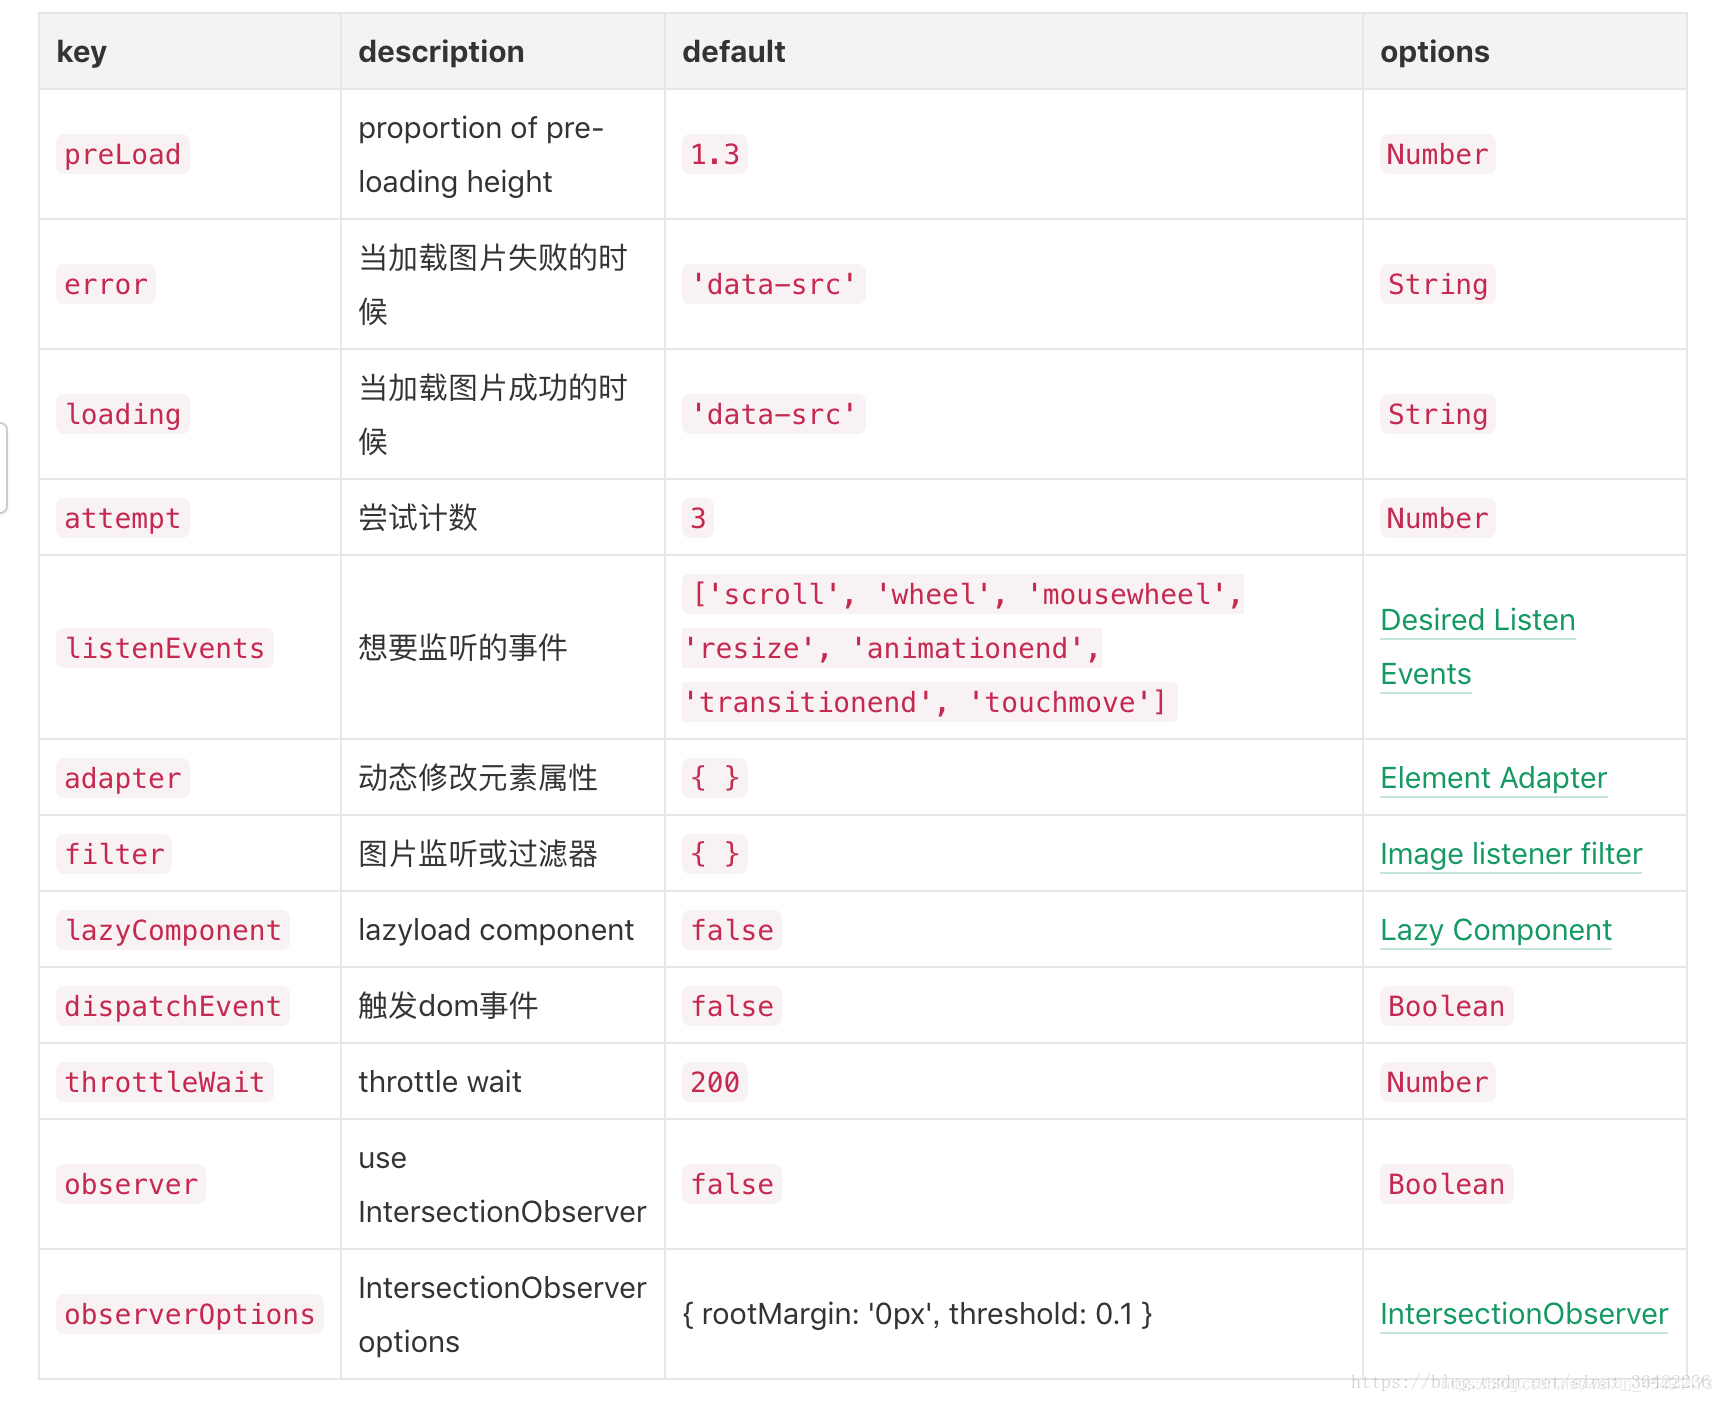The height and width of the screenshot is (1402, 1722).
Task: Select the throttleWait key label
Action: 164,1082
